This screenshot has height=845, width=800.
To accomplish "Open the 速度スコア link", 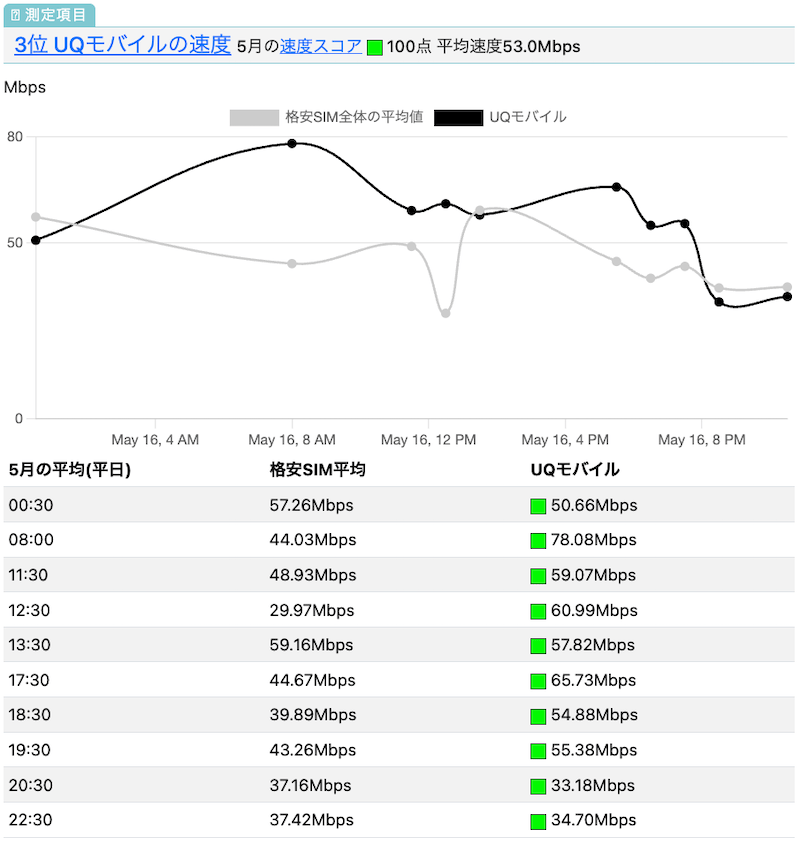I will [321, 46].
